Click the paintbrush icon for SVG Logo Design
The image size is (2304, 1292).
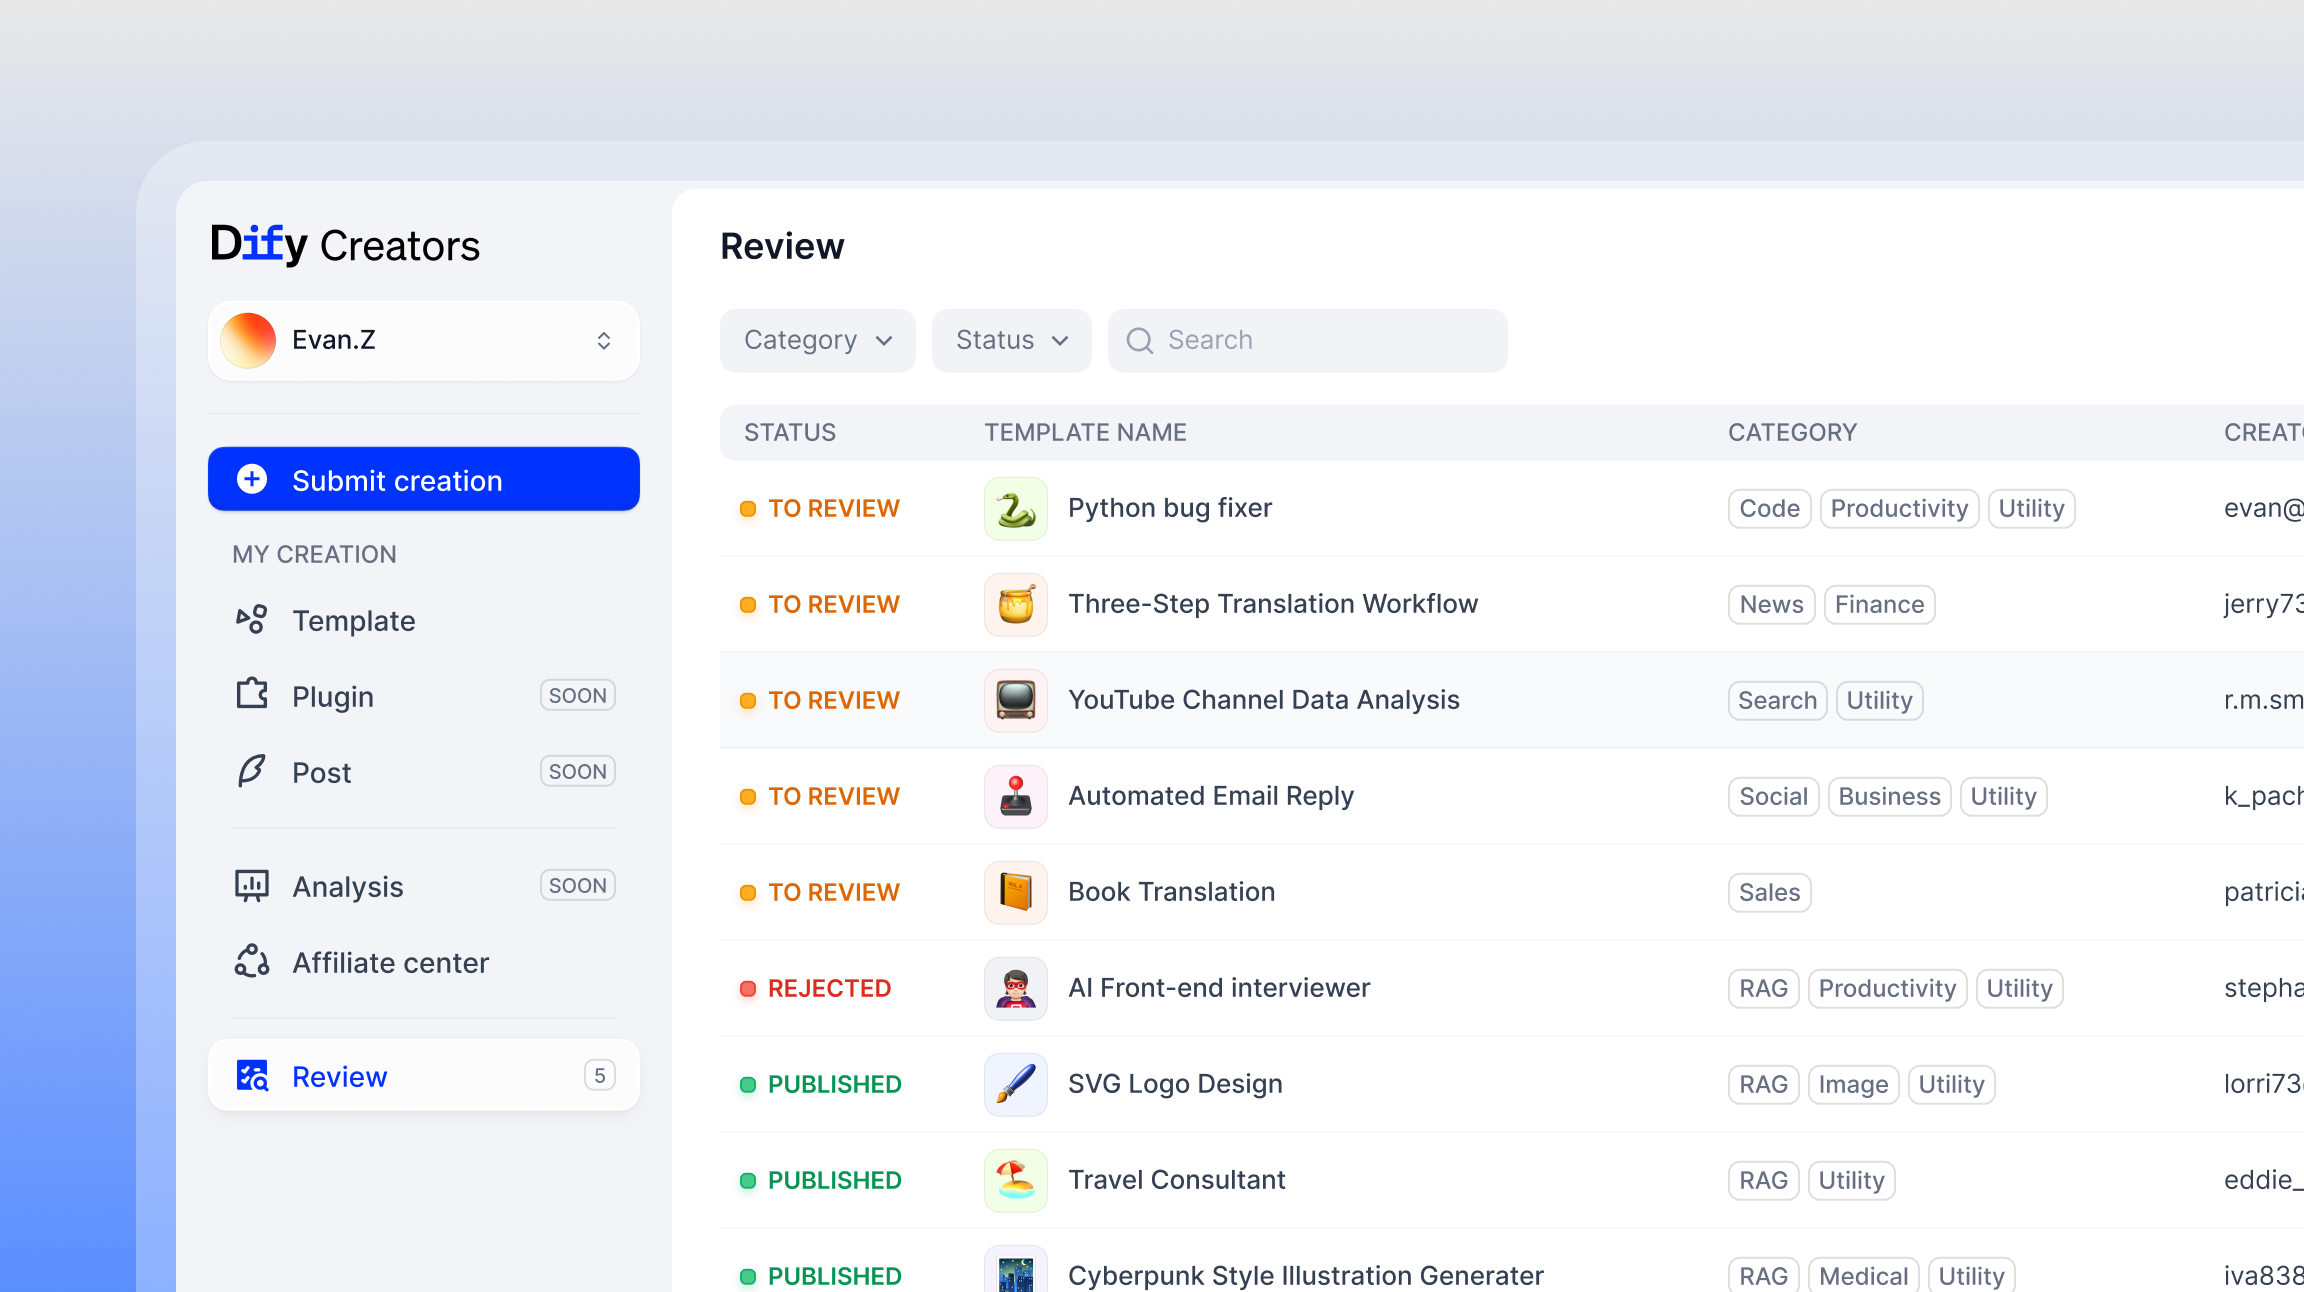(x=1015, y=1085)
